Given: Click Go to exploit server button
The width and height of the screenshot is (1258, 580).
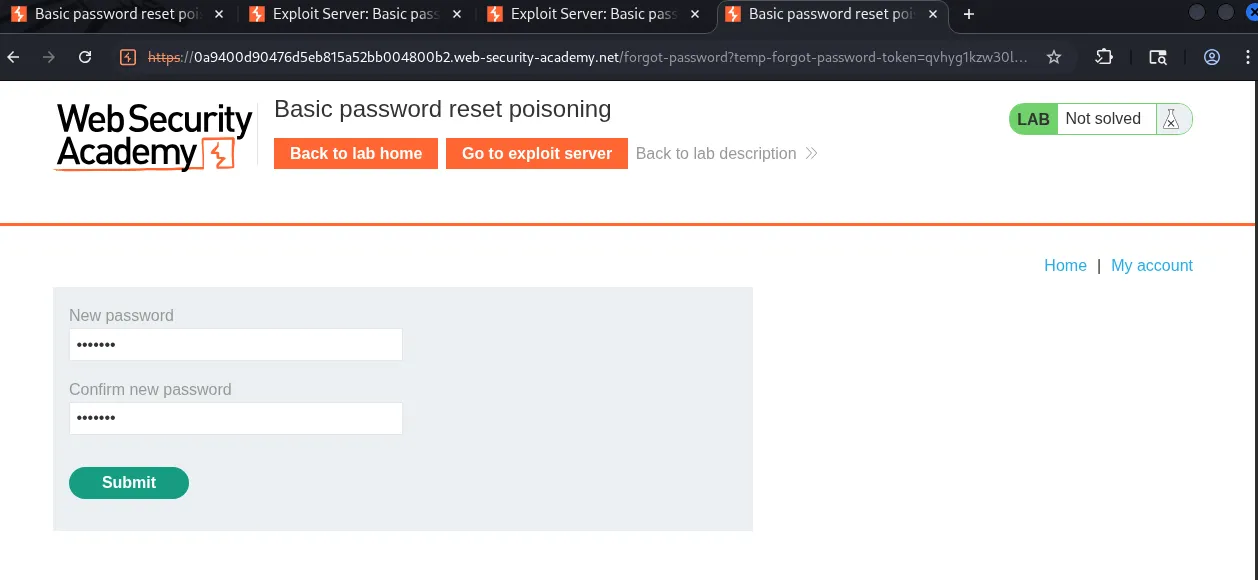Looking at the screenshot, I should (537, 153).
